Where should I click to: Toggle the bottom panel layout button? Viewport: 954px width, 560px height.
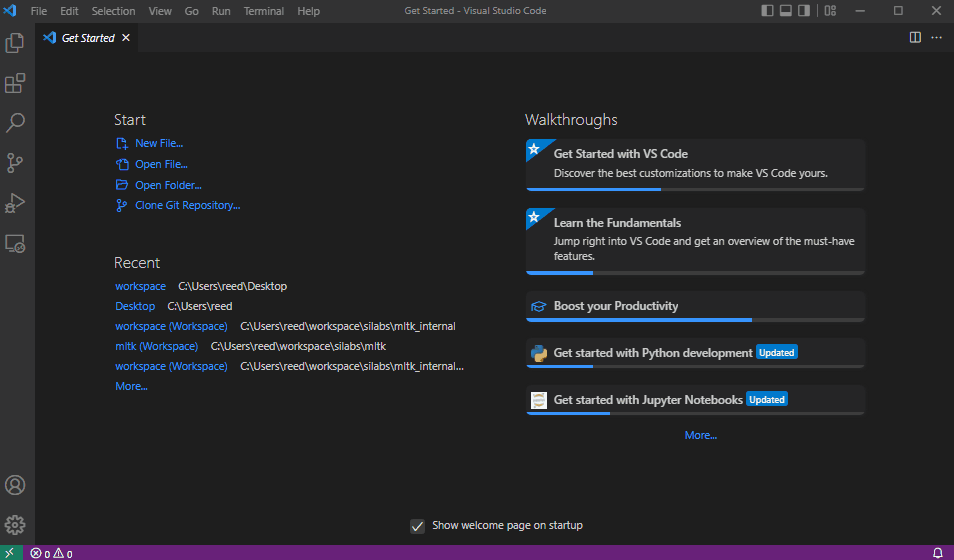pyautogui.click(x=786, y=11)
